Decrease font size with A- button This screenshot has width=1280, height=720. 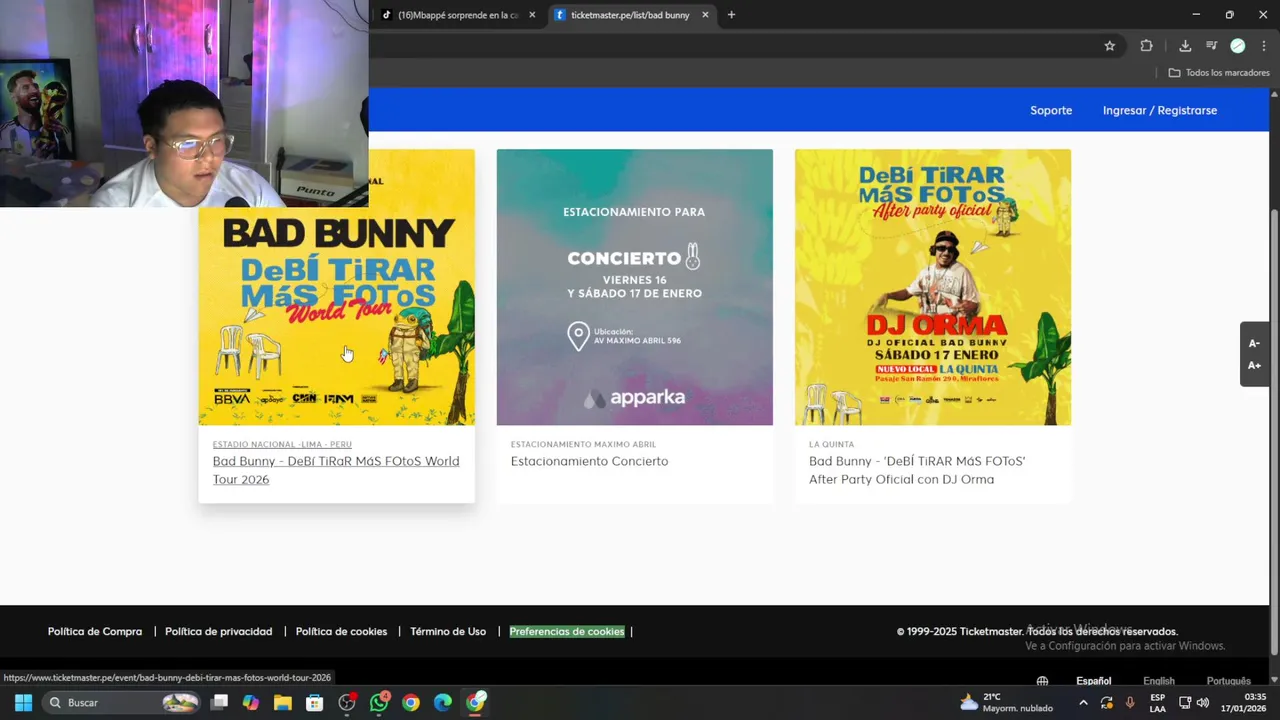click(x=1254, y=344)
